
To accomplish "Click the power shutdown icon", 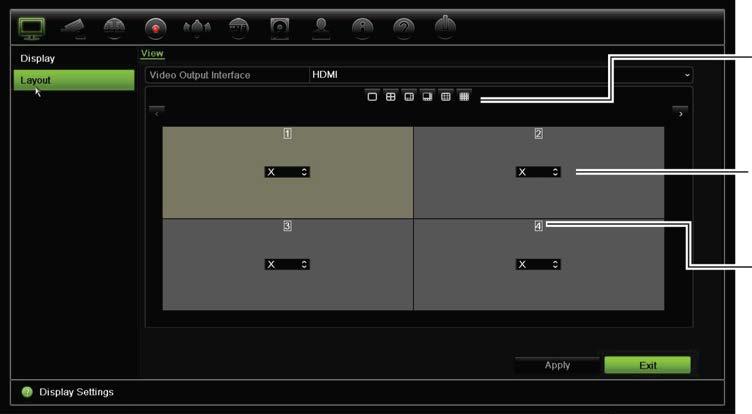I will click(445, 27).
